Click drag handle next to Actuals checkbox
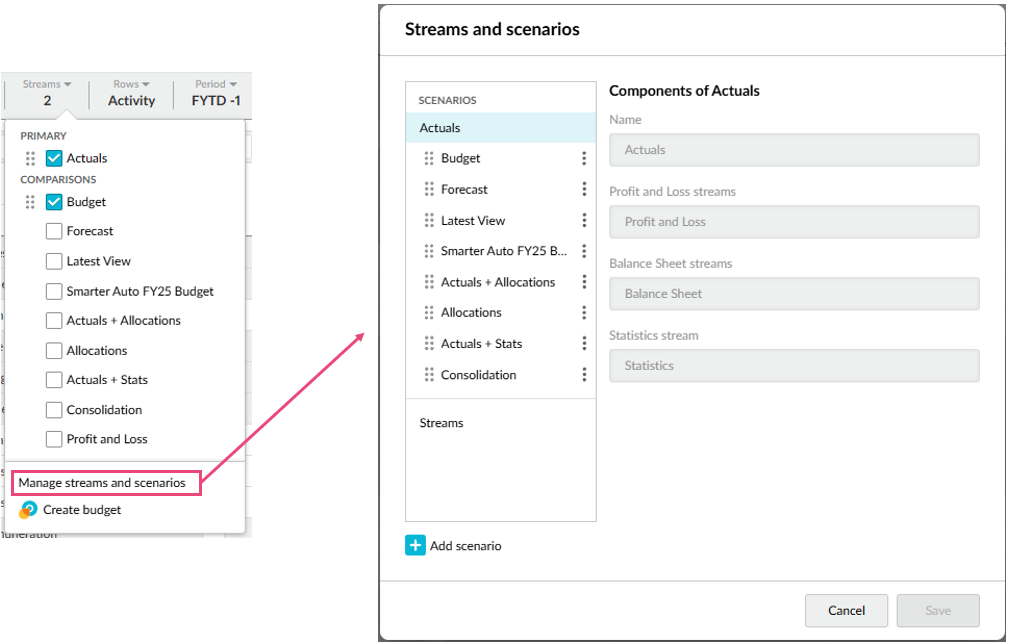1010x643 pixels. coord(30,158)
